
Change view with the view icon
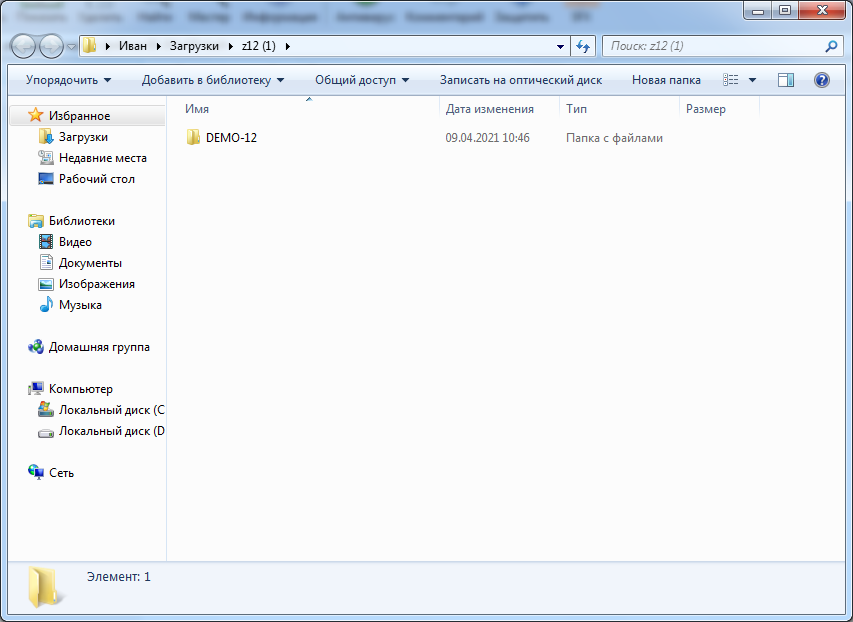(x=731, y=80)
